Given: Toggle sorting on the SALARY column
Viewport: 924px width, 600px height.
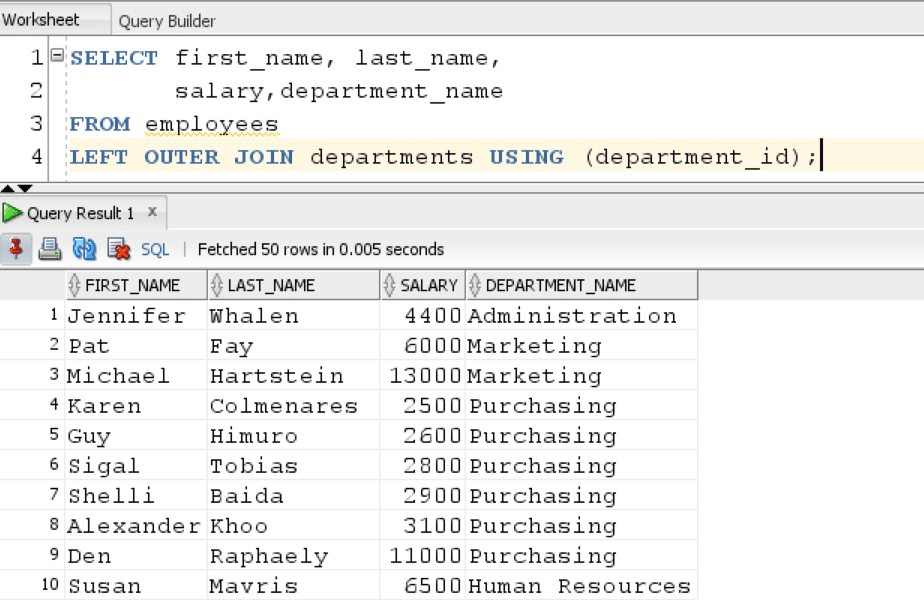Looking at the screenshot, I should [388, 284].
